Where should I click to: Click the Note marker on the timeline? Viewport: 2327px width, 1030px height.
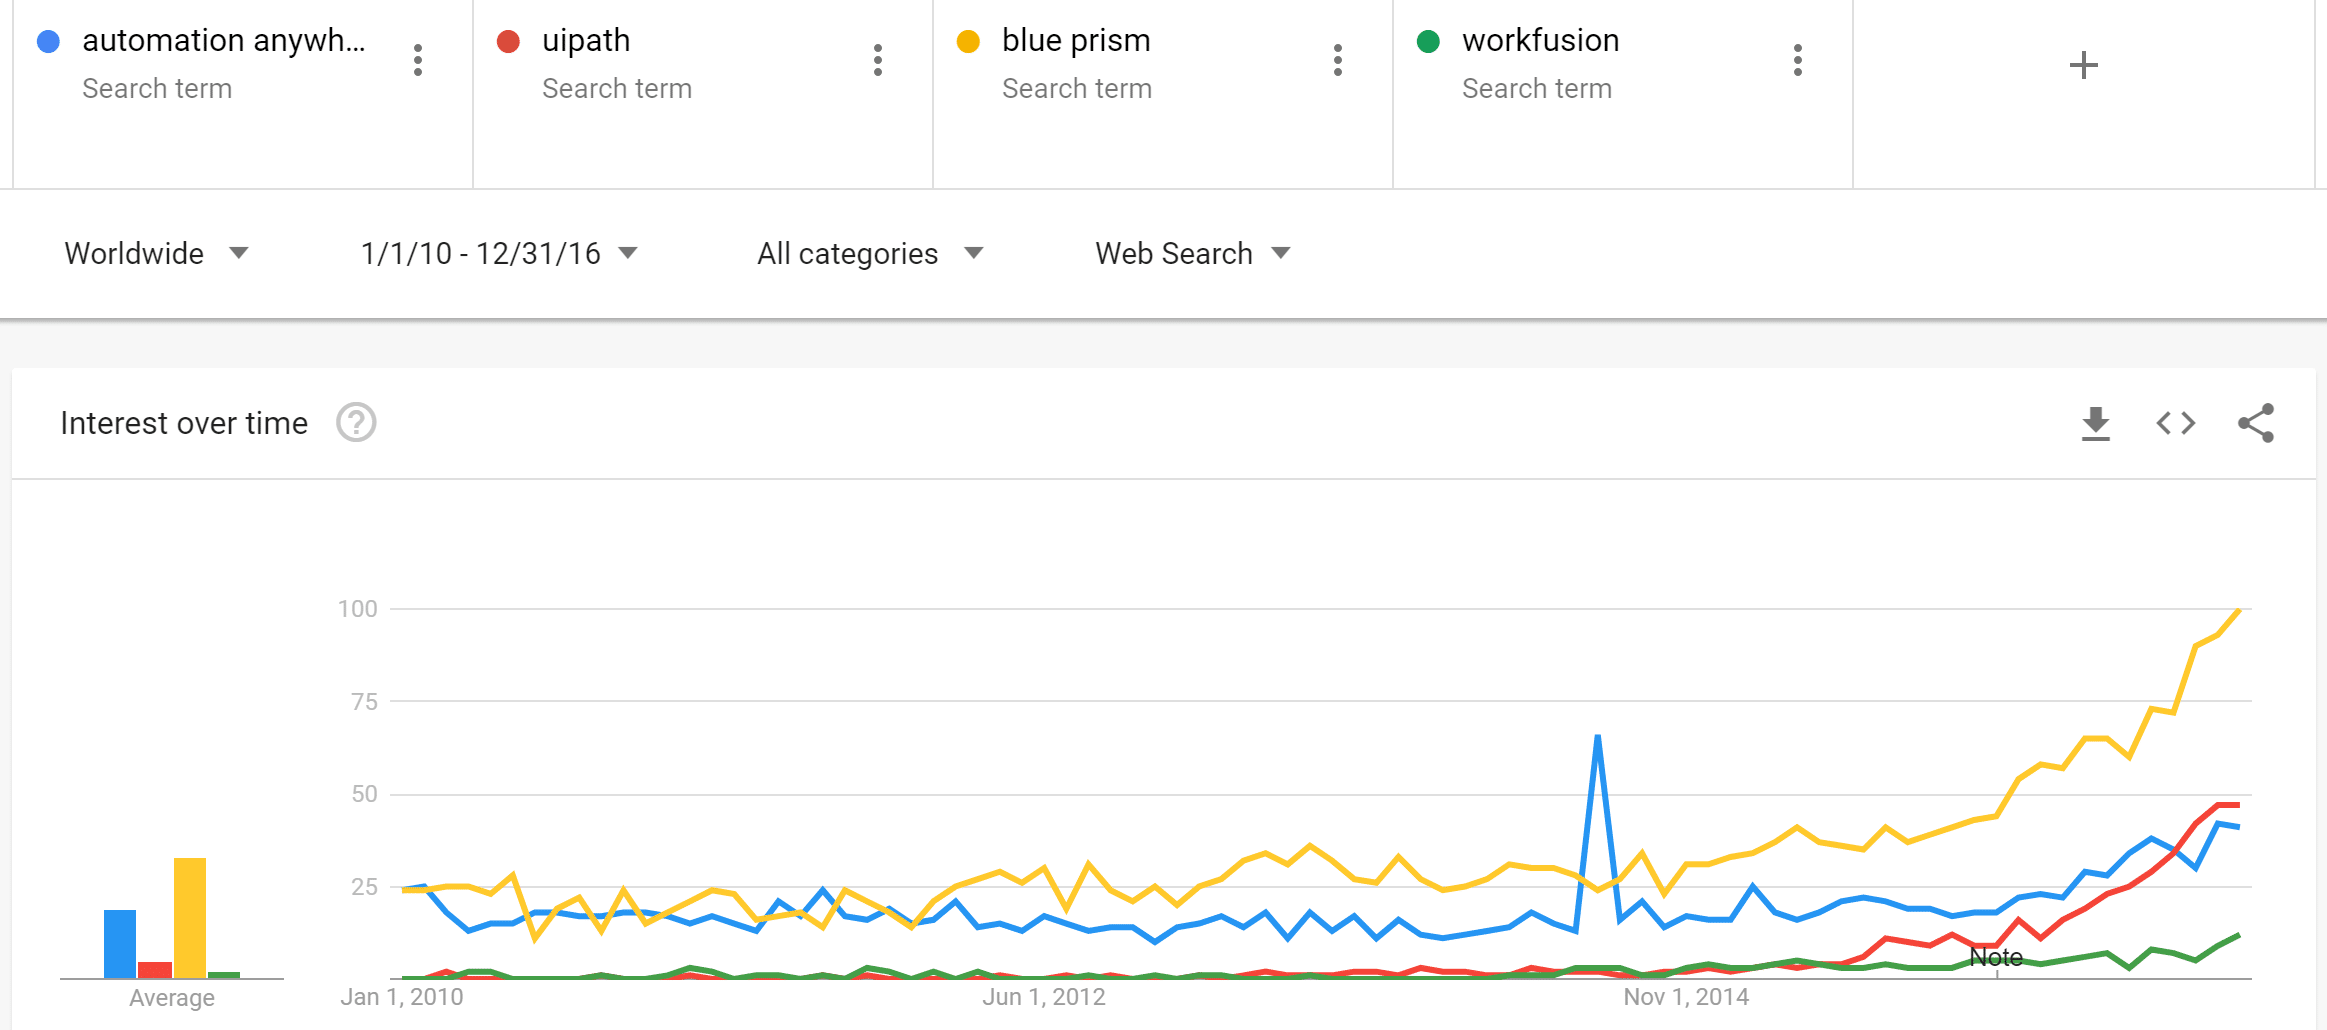(x=1996, y=958)
